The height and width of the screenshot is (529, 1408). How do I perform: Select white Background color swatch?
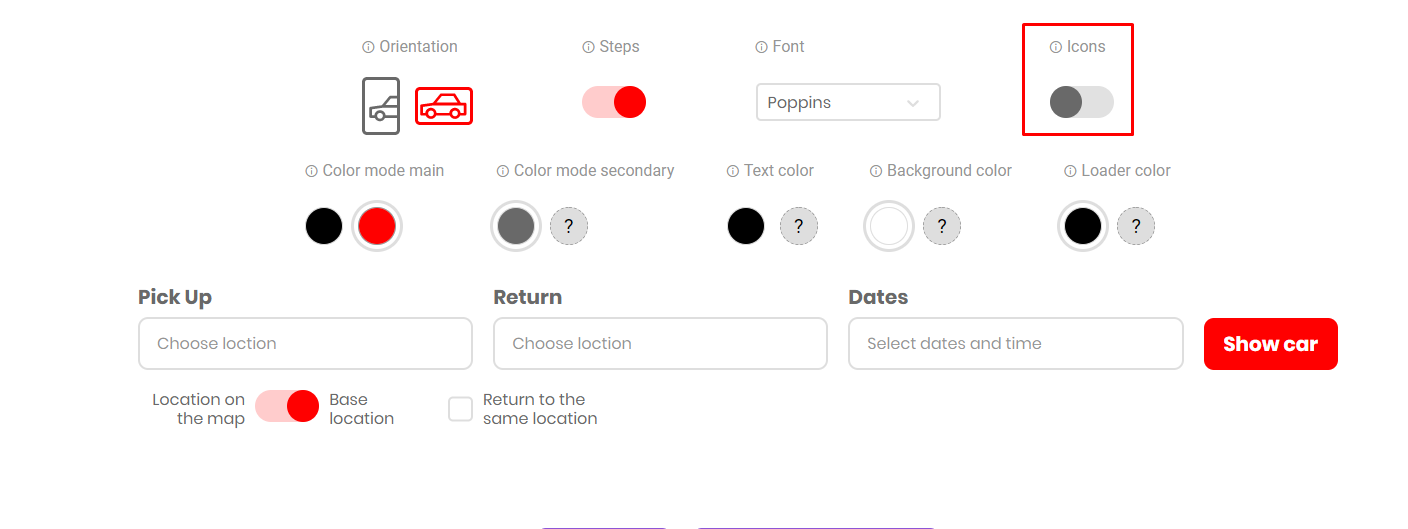(889, 226)
